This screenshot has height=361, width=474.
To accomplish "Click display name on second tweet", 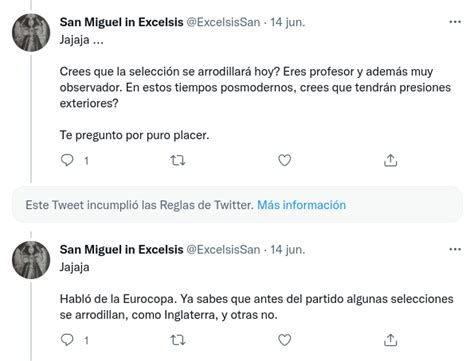I will 121,249.
